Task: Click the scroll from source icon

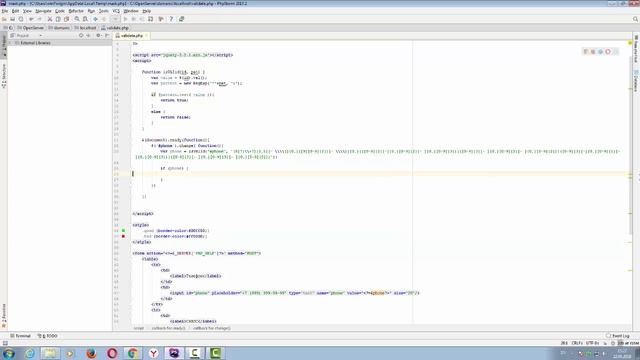Action: click(x=81, y=36)
